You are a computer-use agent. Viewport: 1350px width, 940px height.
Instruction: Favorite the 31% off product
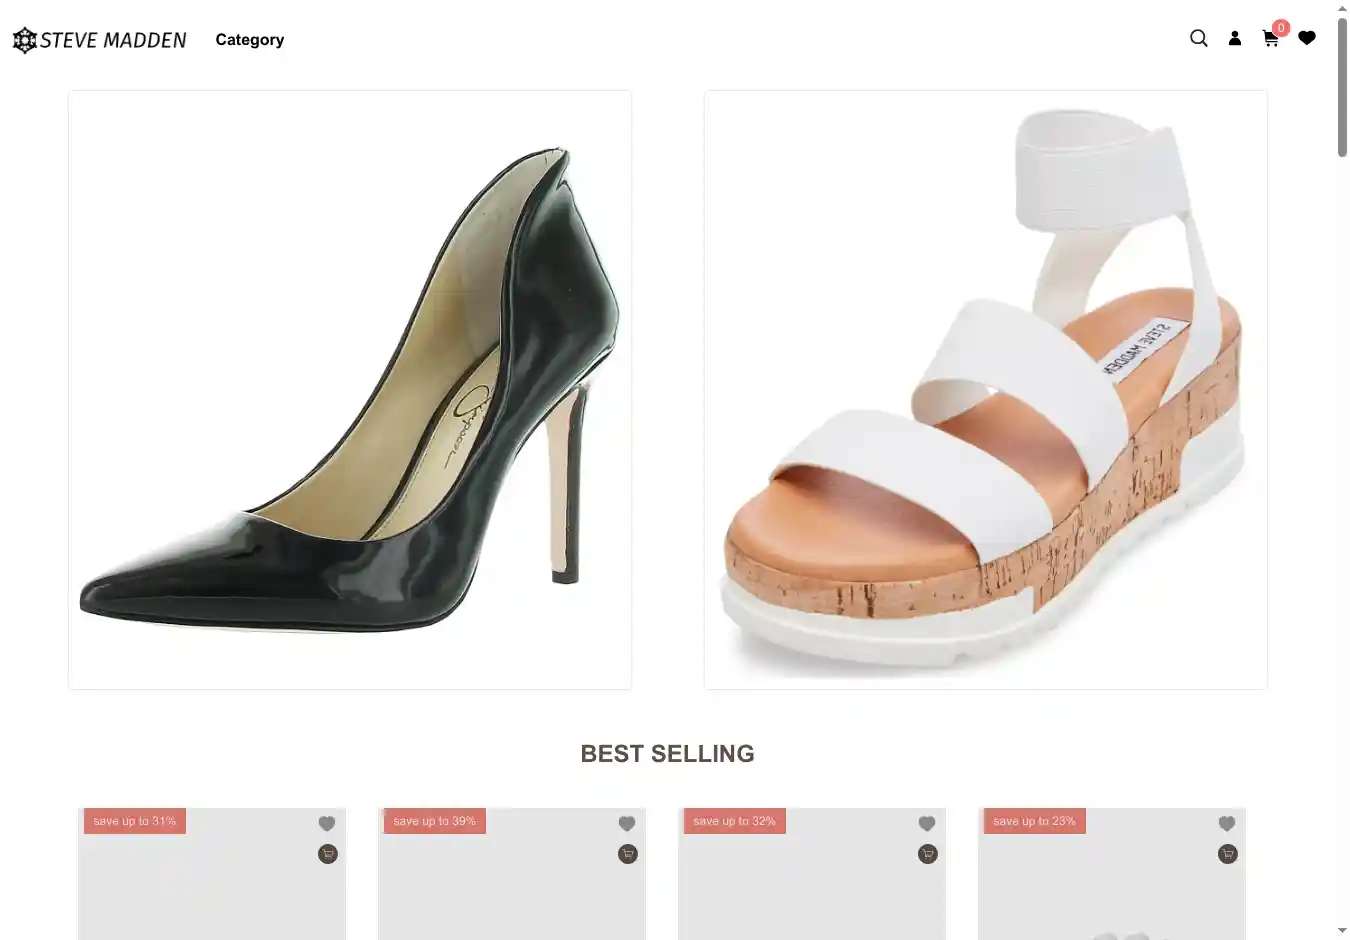pos(327,824)
